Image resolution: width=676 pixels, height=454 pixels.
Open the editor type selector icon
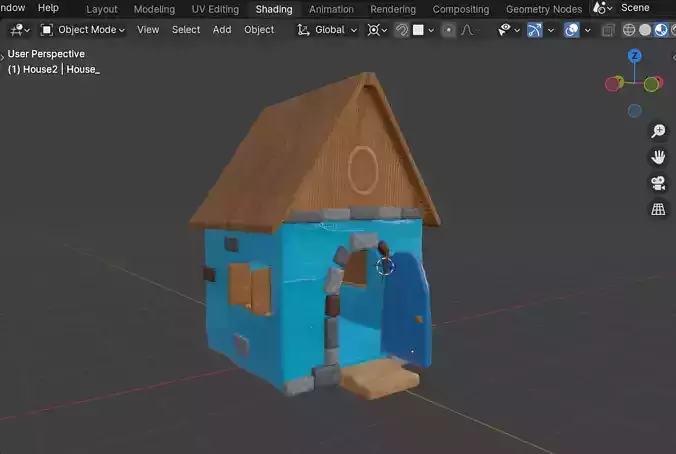(x=20, y=30)
